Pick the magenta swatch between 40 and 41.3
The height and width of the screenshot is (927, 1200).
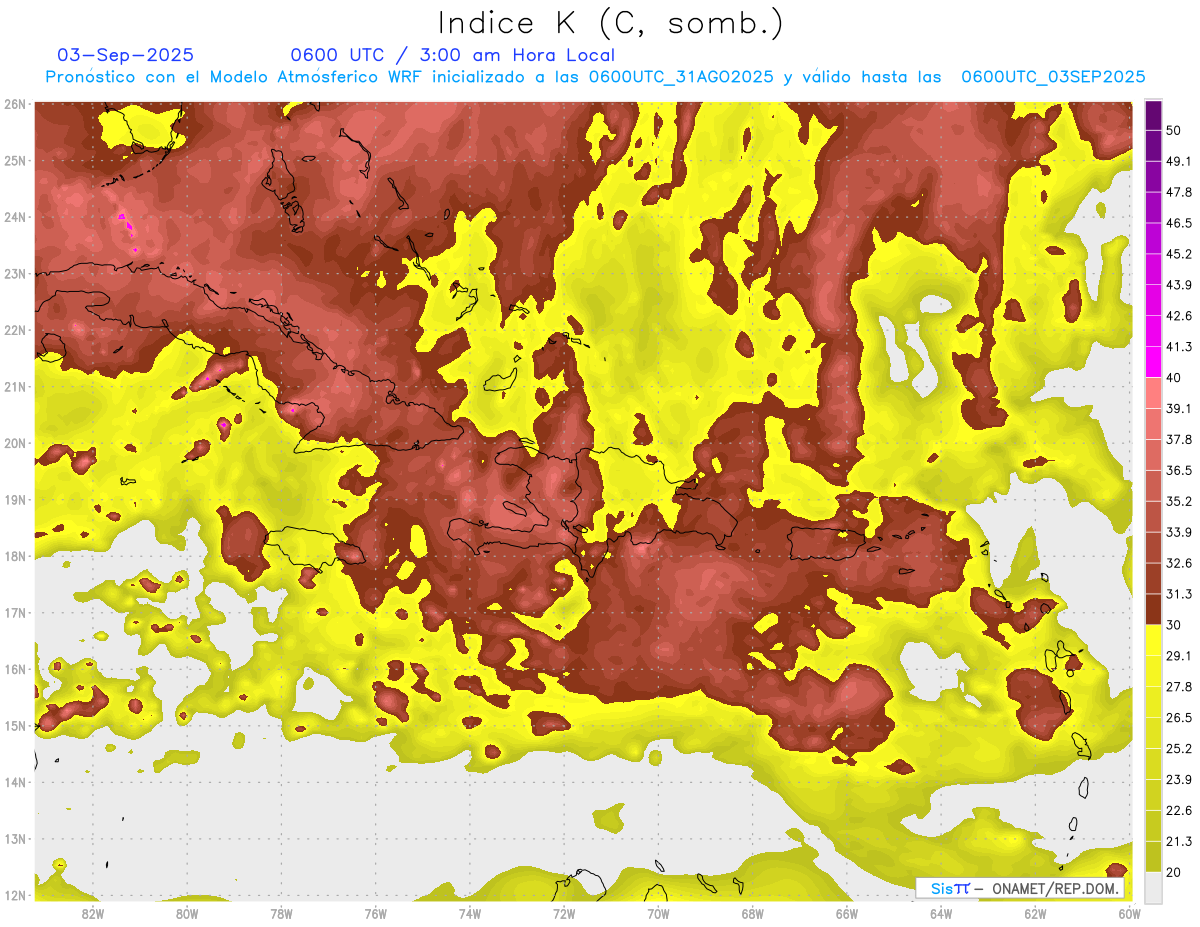pos(1153,361)
